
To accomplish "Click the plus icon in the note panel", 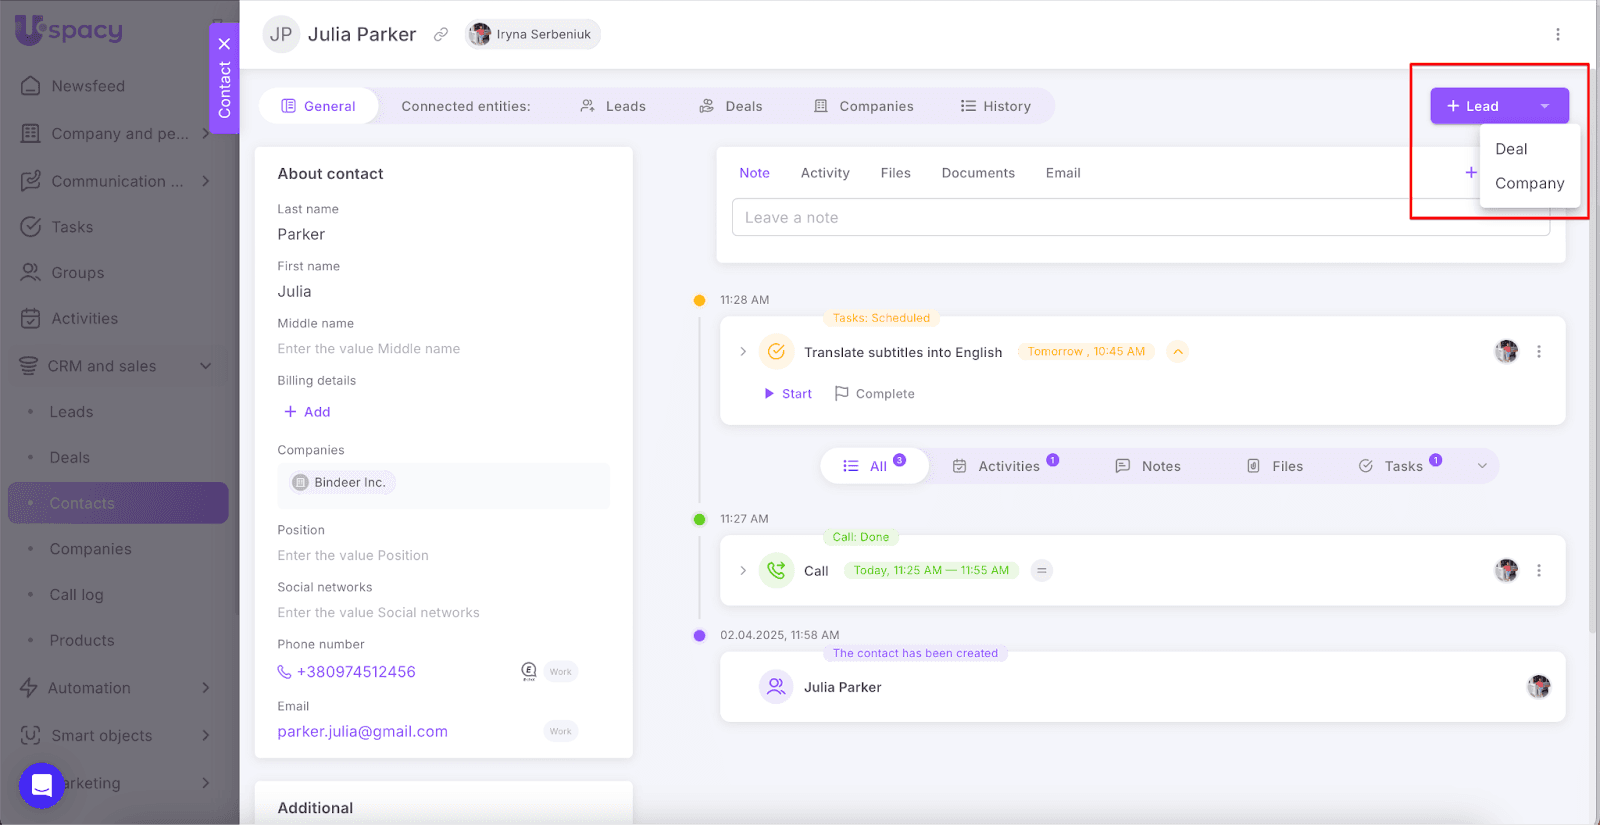I will point(1470,173).
